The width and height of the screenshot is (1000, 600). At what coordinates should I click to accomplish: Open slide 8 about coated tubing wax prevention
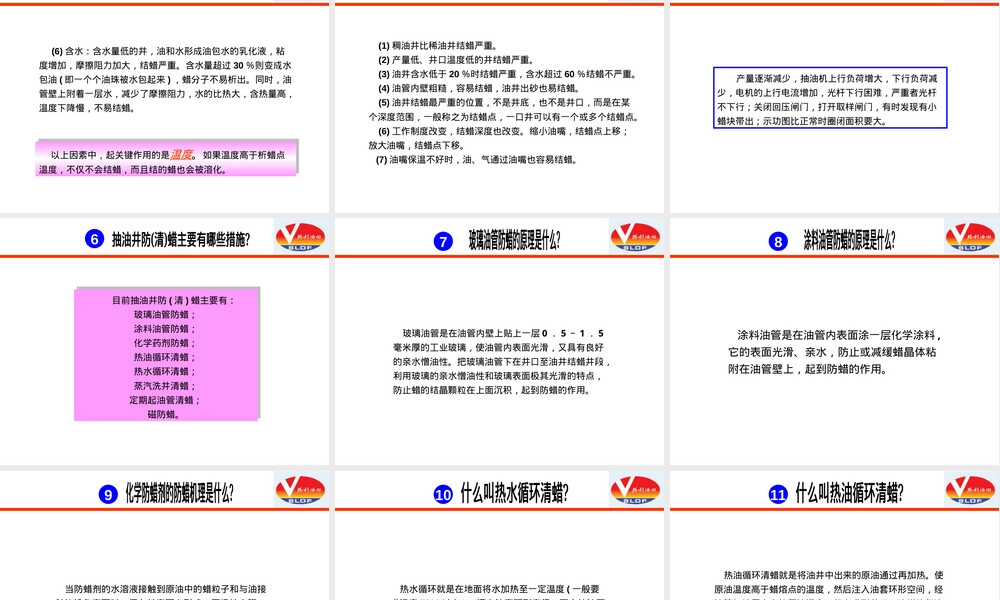[834, 340]
